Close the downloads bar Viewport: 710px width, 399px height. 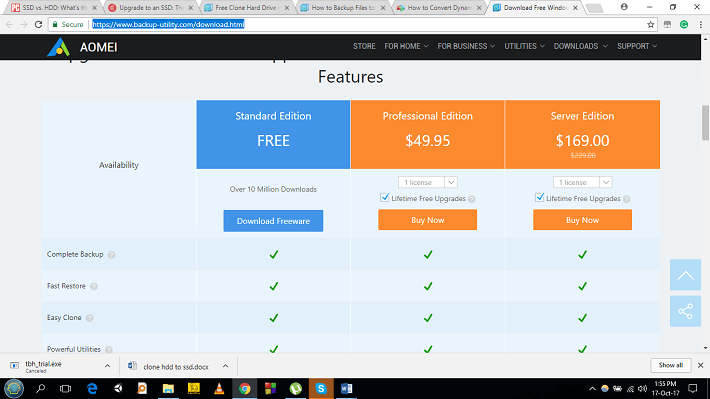[x=700, y=365]
